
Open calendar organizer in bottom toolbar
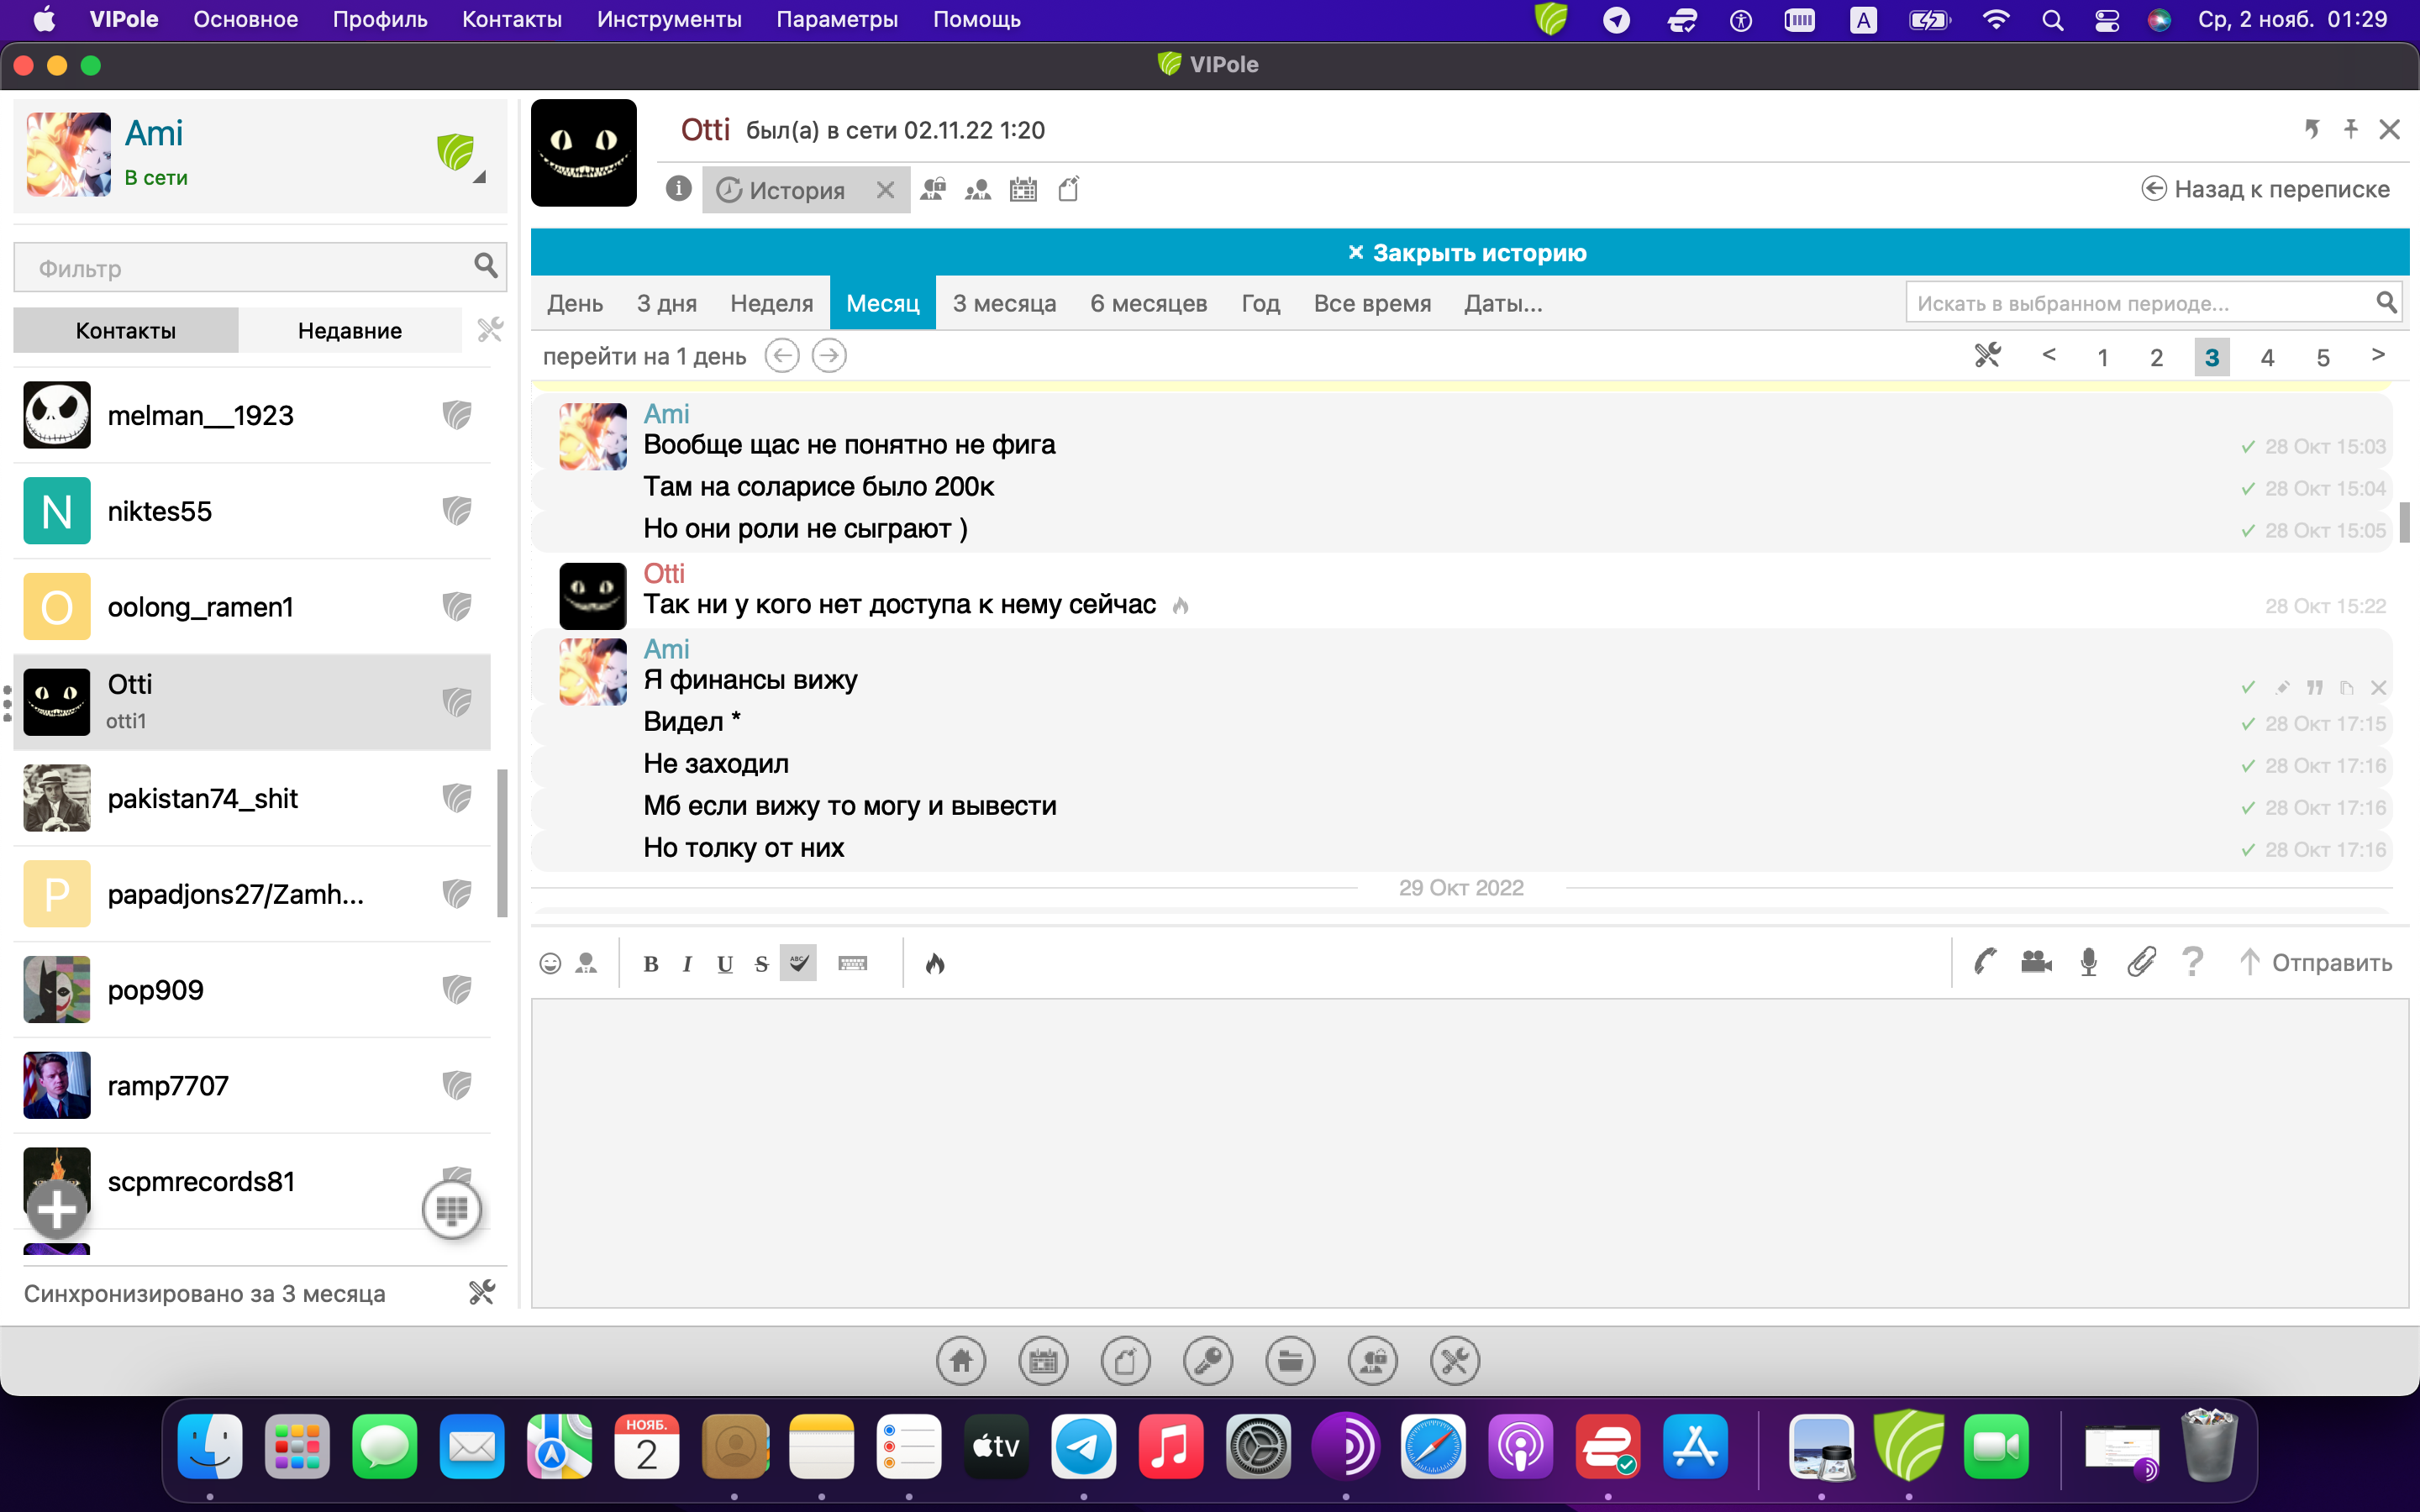(1043, 1361)
